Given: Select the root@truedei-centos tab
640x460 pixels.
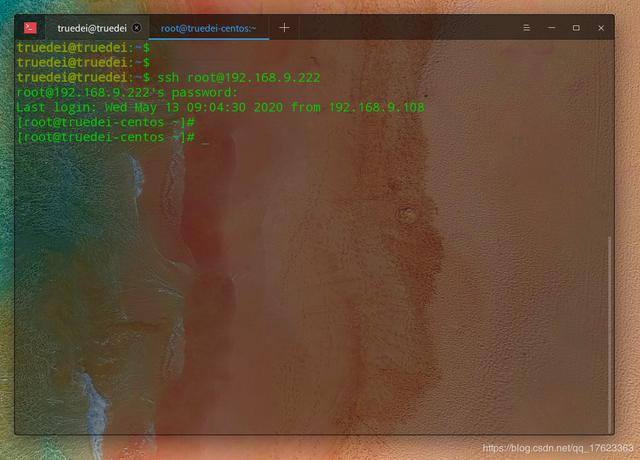Looking at the screenshot, I should 209,28.
